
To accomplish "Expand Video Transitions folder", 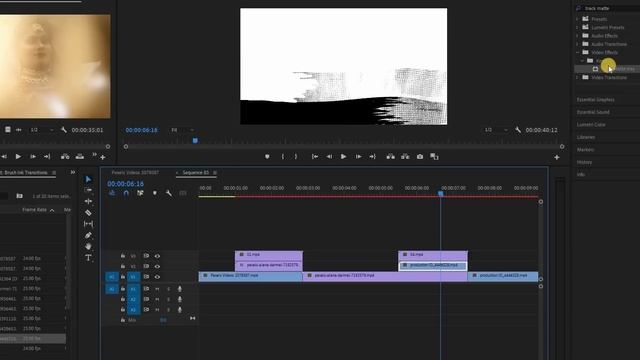I will pos(577,78).
